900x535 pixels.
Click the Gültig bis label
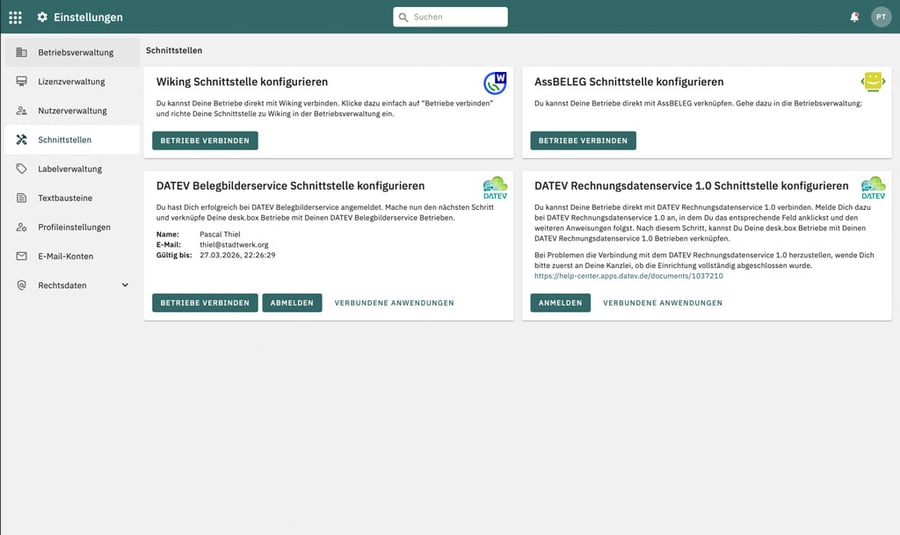[x=174, y=255]
